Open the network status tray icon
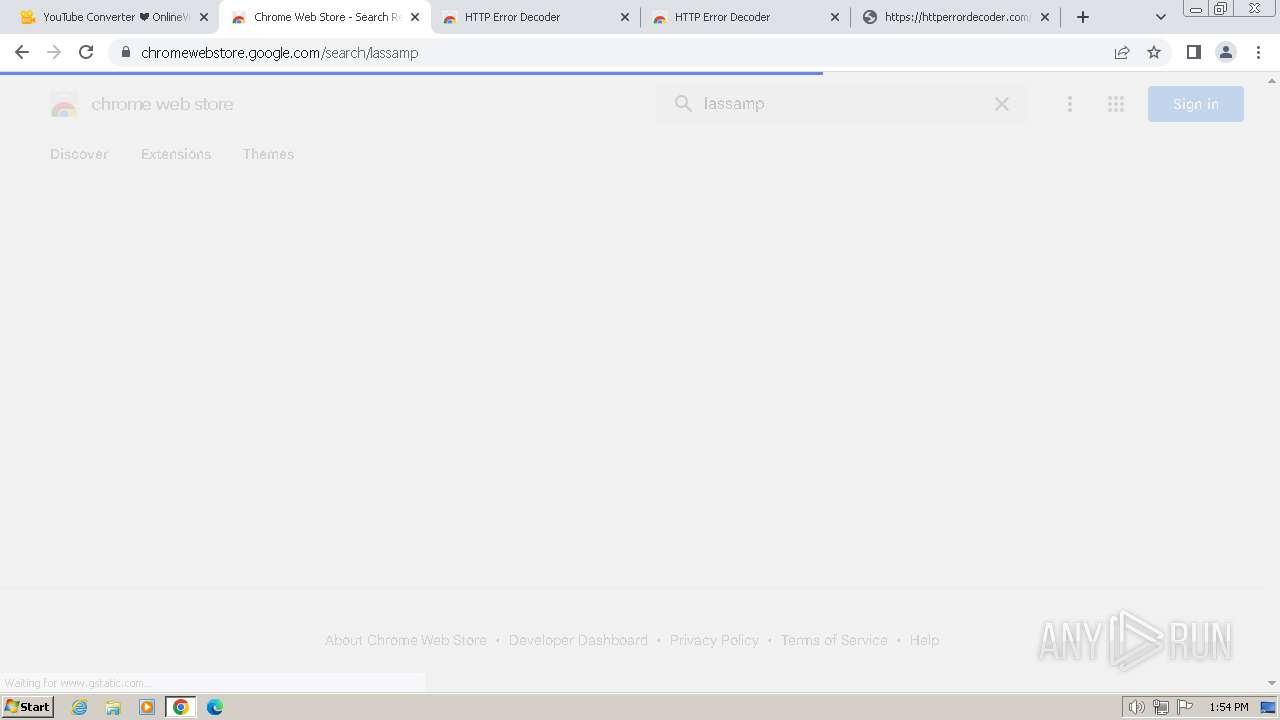 (1161, 707)
